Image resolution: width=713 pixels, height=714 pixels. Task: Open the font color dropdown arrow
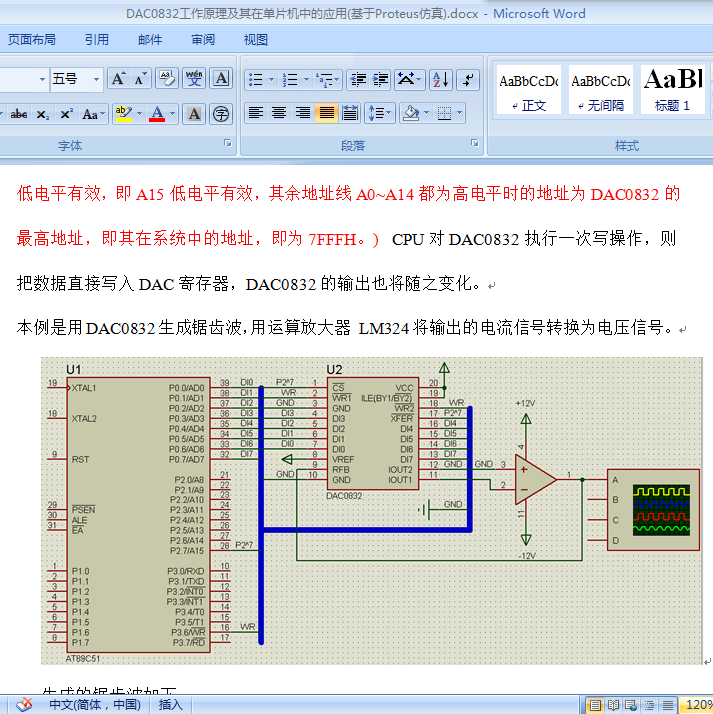pyautogui.click(x=173, y=114)
